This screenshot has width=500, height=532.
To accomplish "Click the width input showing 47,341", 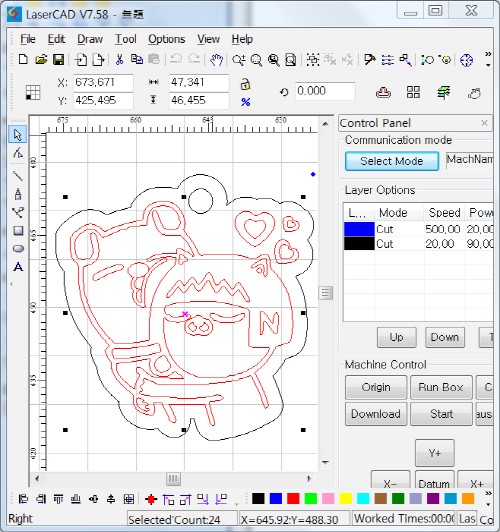I will [199, 82].
